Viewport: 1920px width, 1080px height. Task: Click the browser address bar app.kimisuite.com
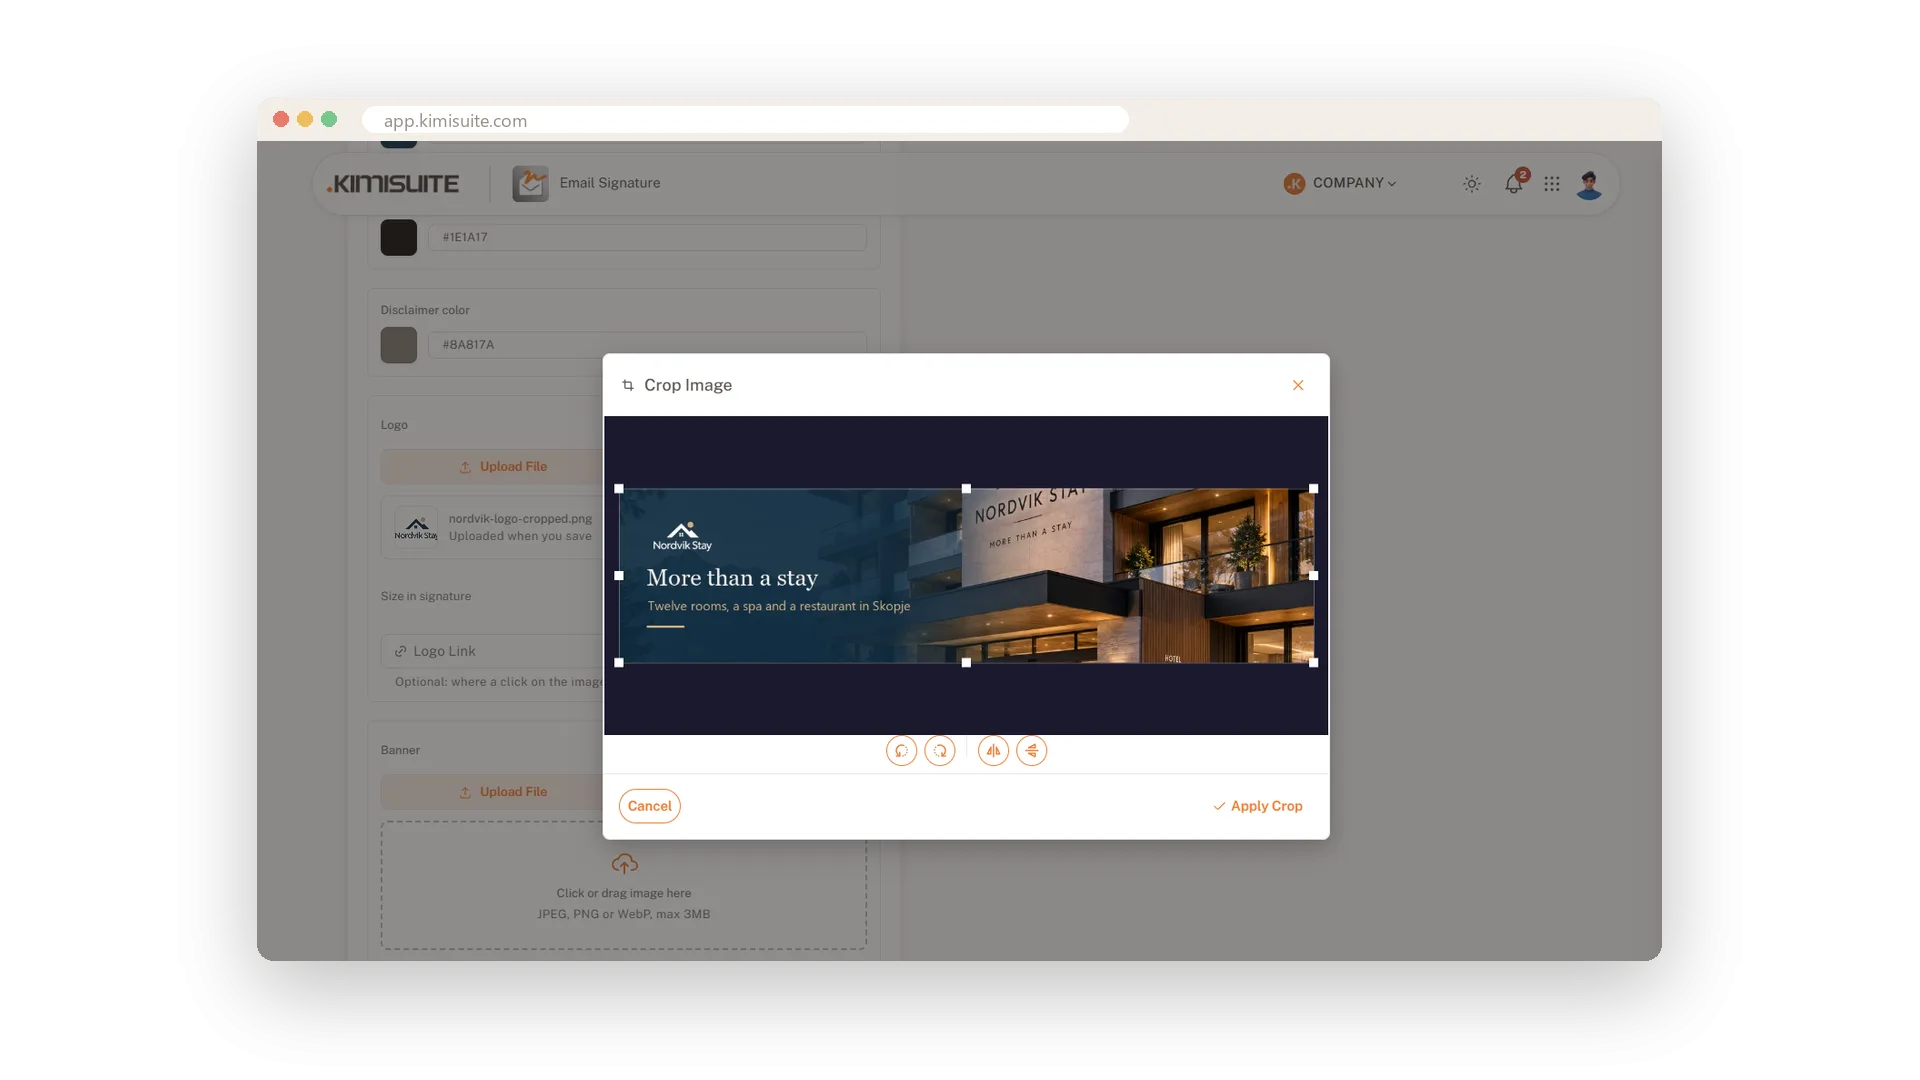(x=745, y=120)
